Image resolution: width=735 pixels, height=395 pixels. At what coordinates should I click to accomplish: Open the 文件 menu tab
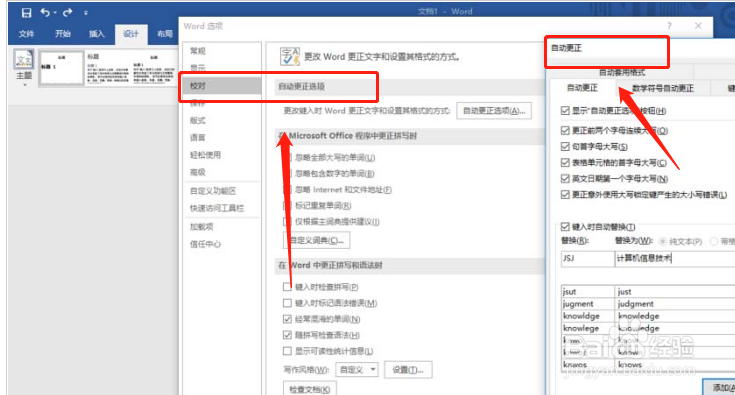point(26,34)
